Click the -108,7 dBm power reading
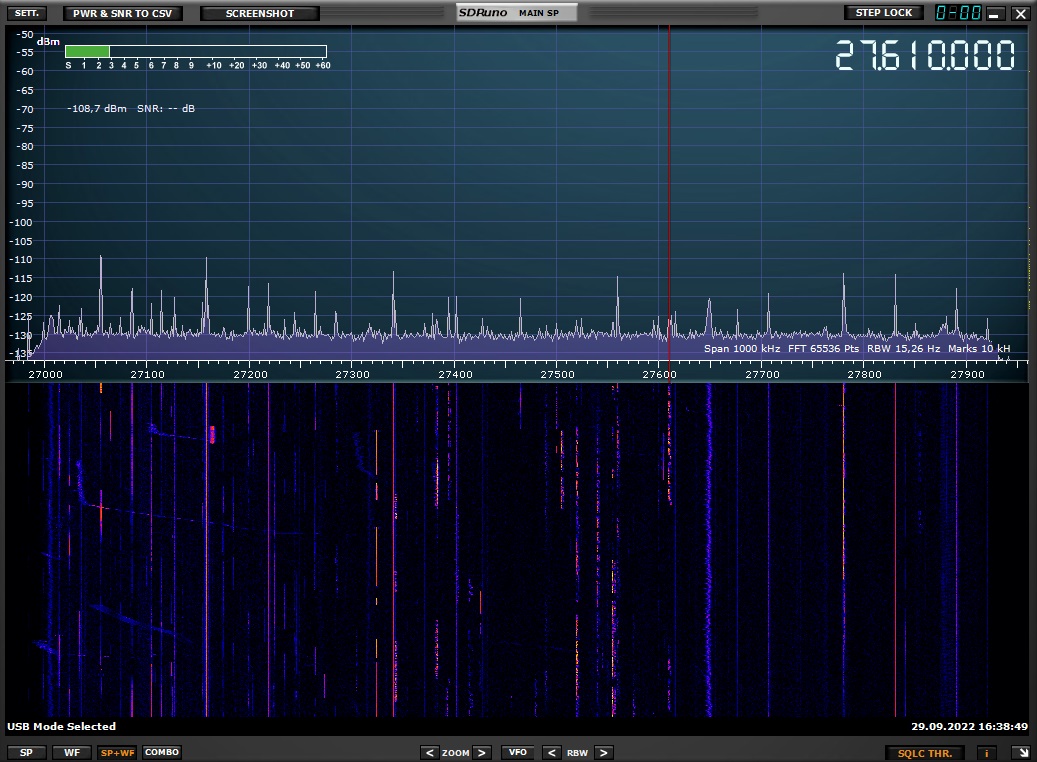The width and height of the screenshot is (1037, 762). point(97,108)
